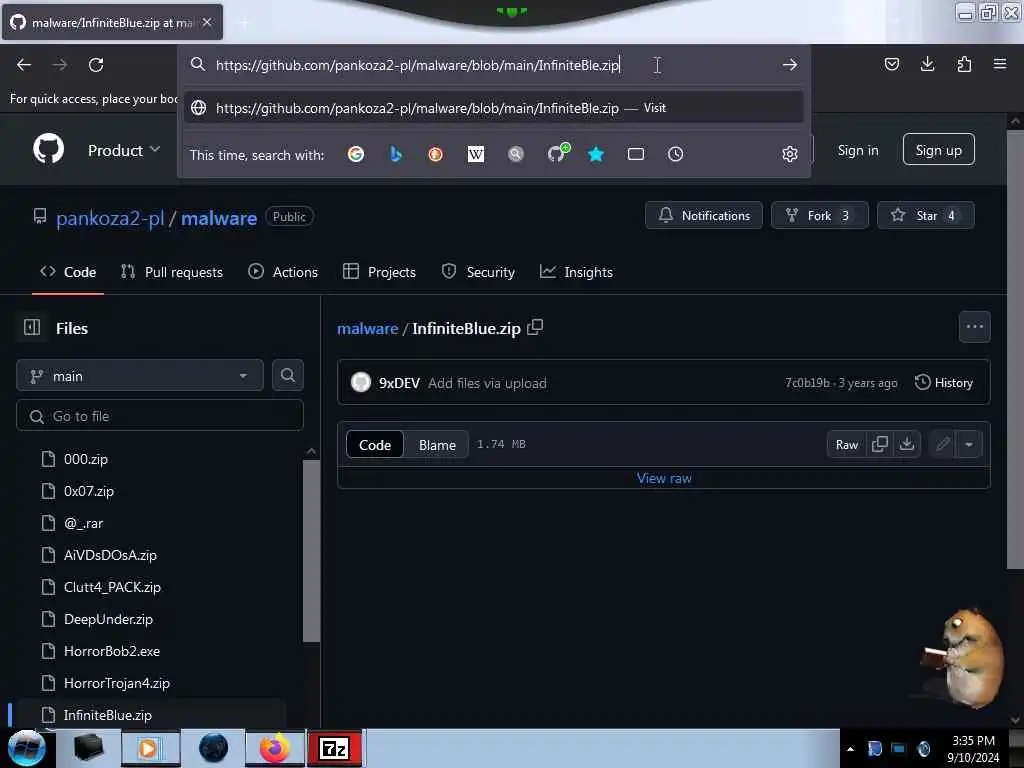The image size is (1024, 768).
Task: Star the malware repository
Action: click(925, 216)
